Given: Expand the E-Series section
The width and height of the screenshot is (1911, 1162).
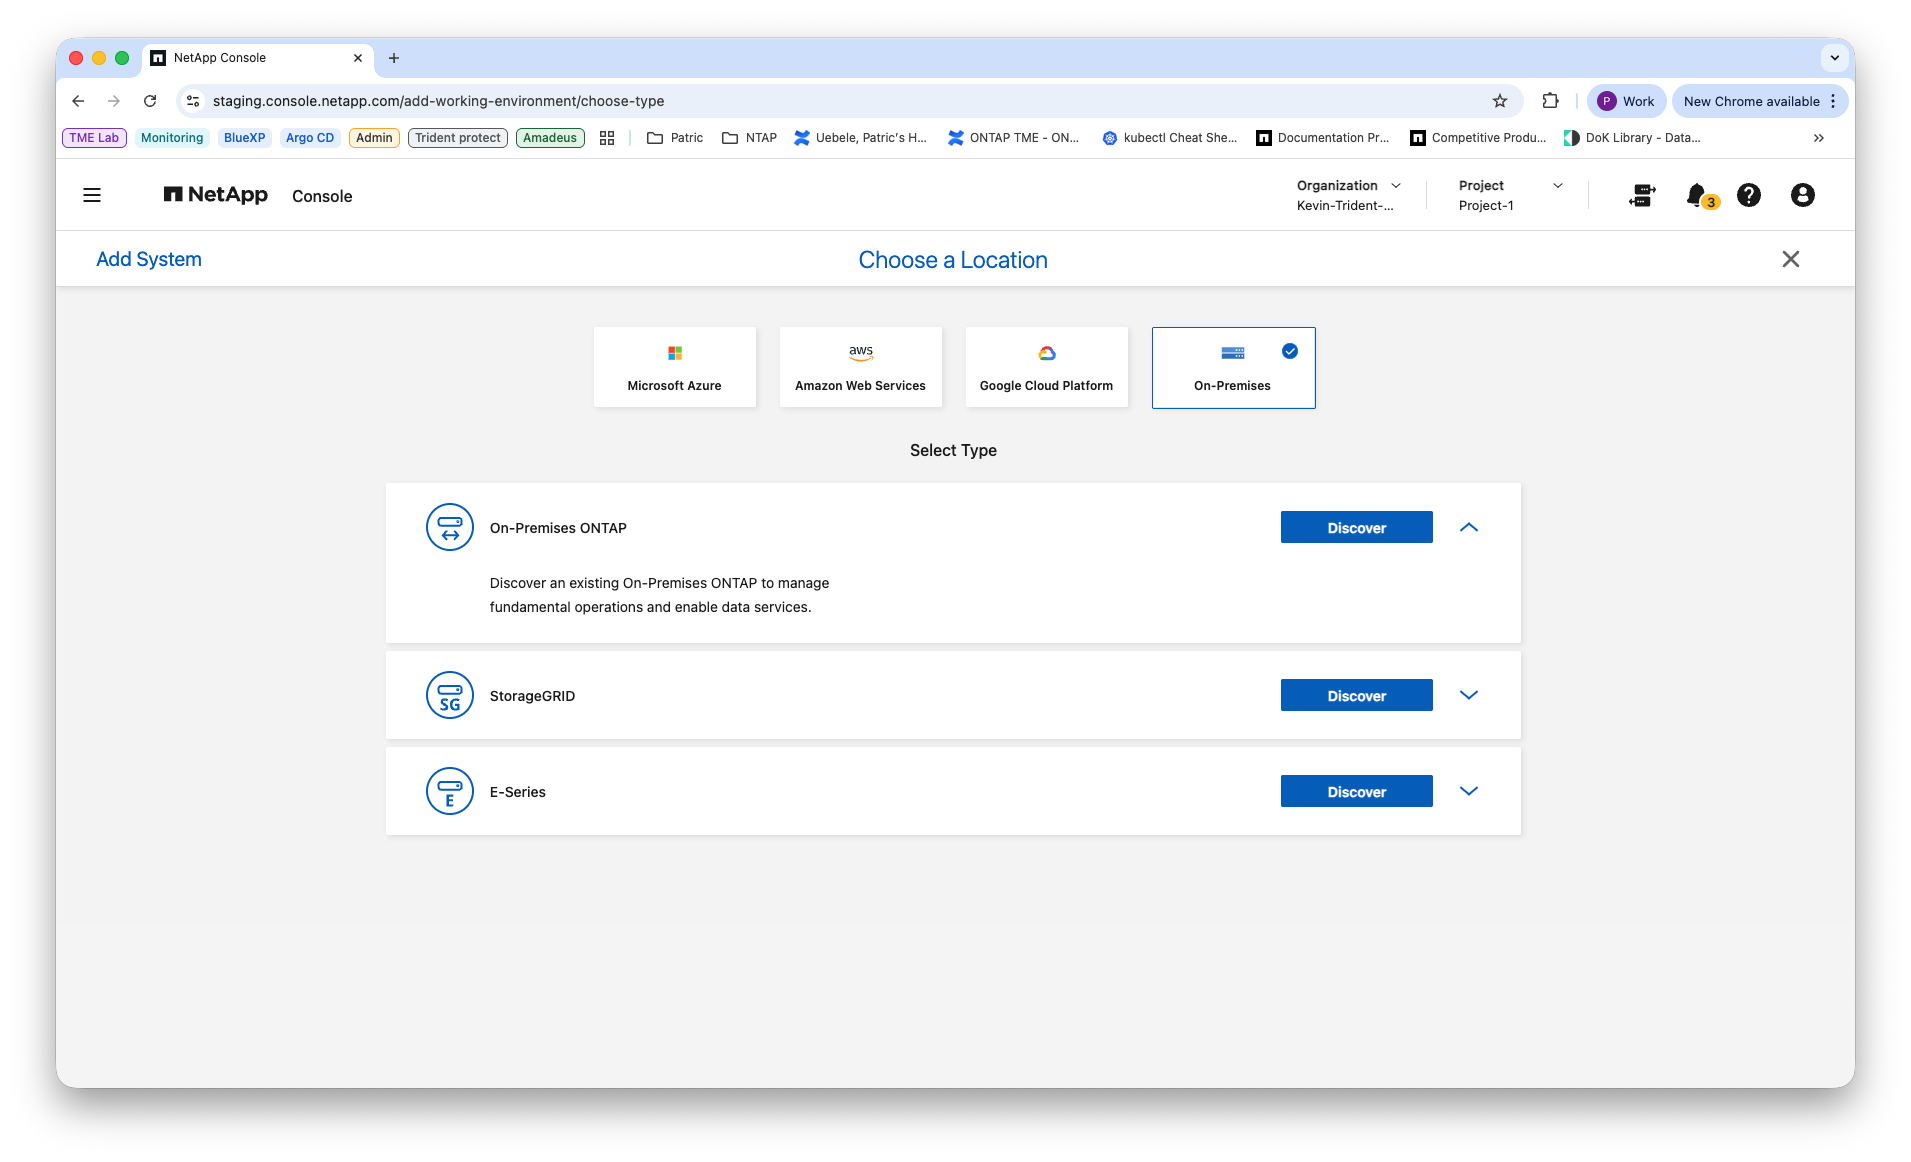Looking at the screenshot, I should tap(1468, 791).
